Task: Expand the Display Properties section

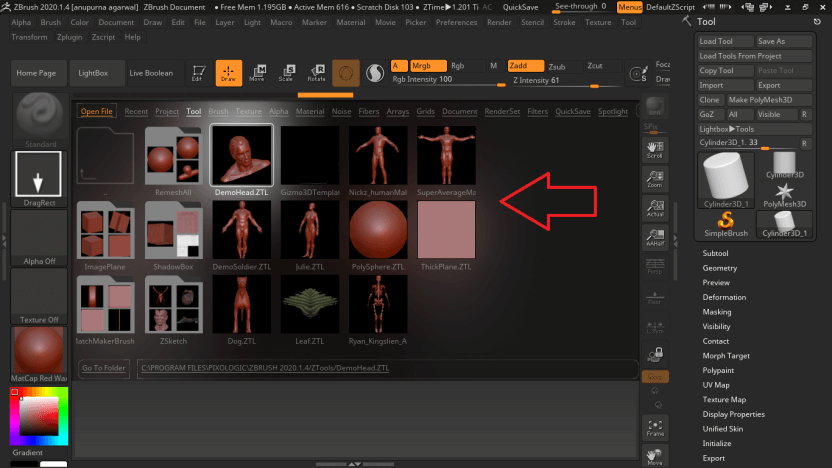Action: click(733, 414)
